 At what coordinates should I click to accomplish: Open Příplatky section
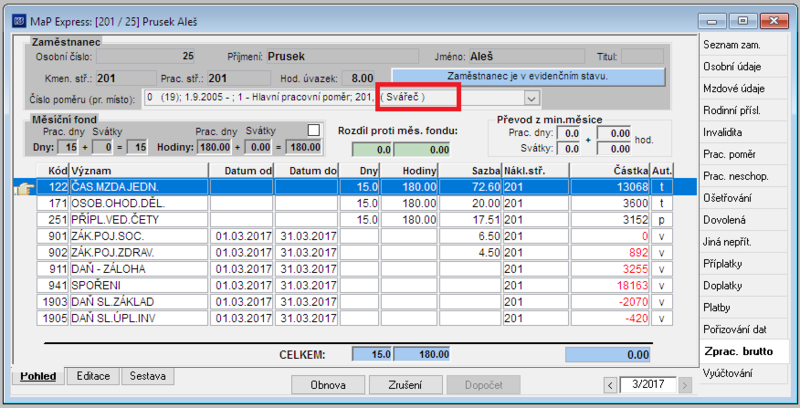tap(743, 264)
